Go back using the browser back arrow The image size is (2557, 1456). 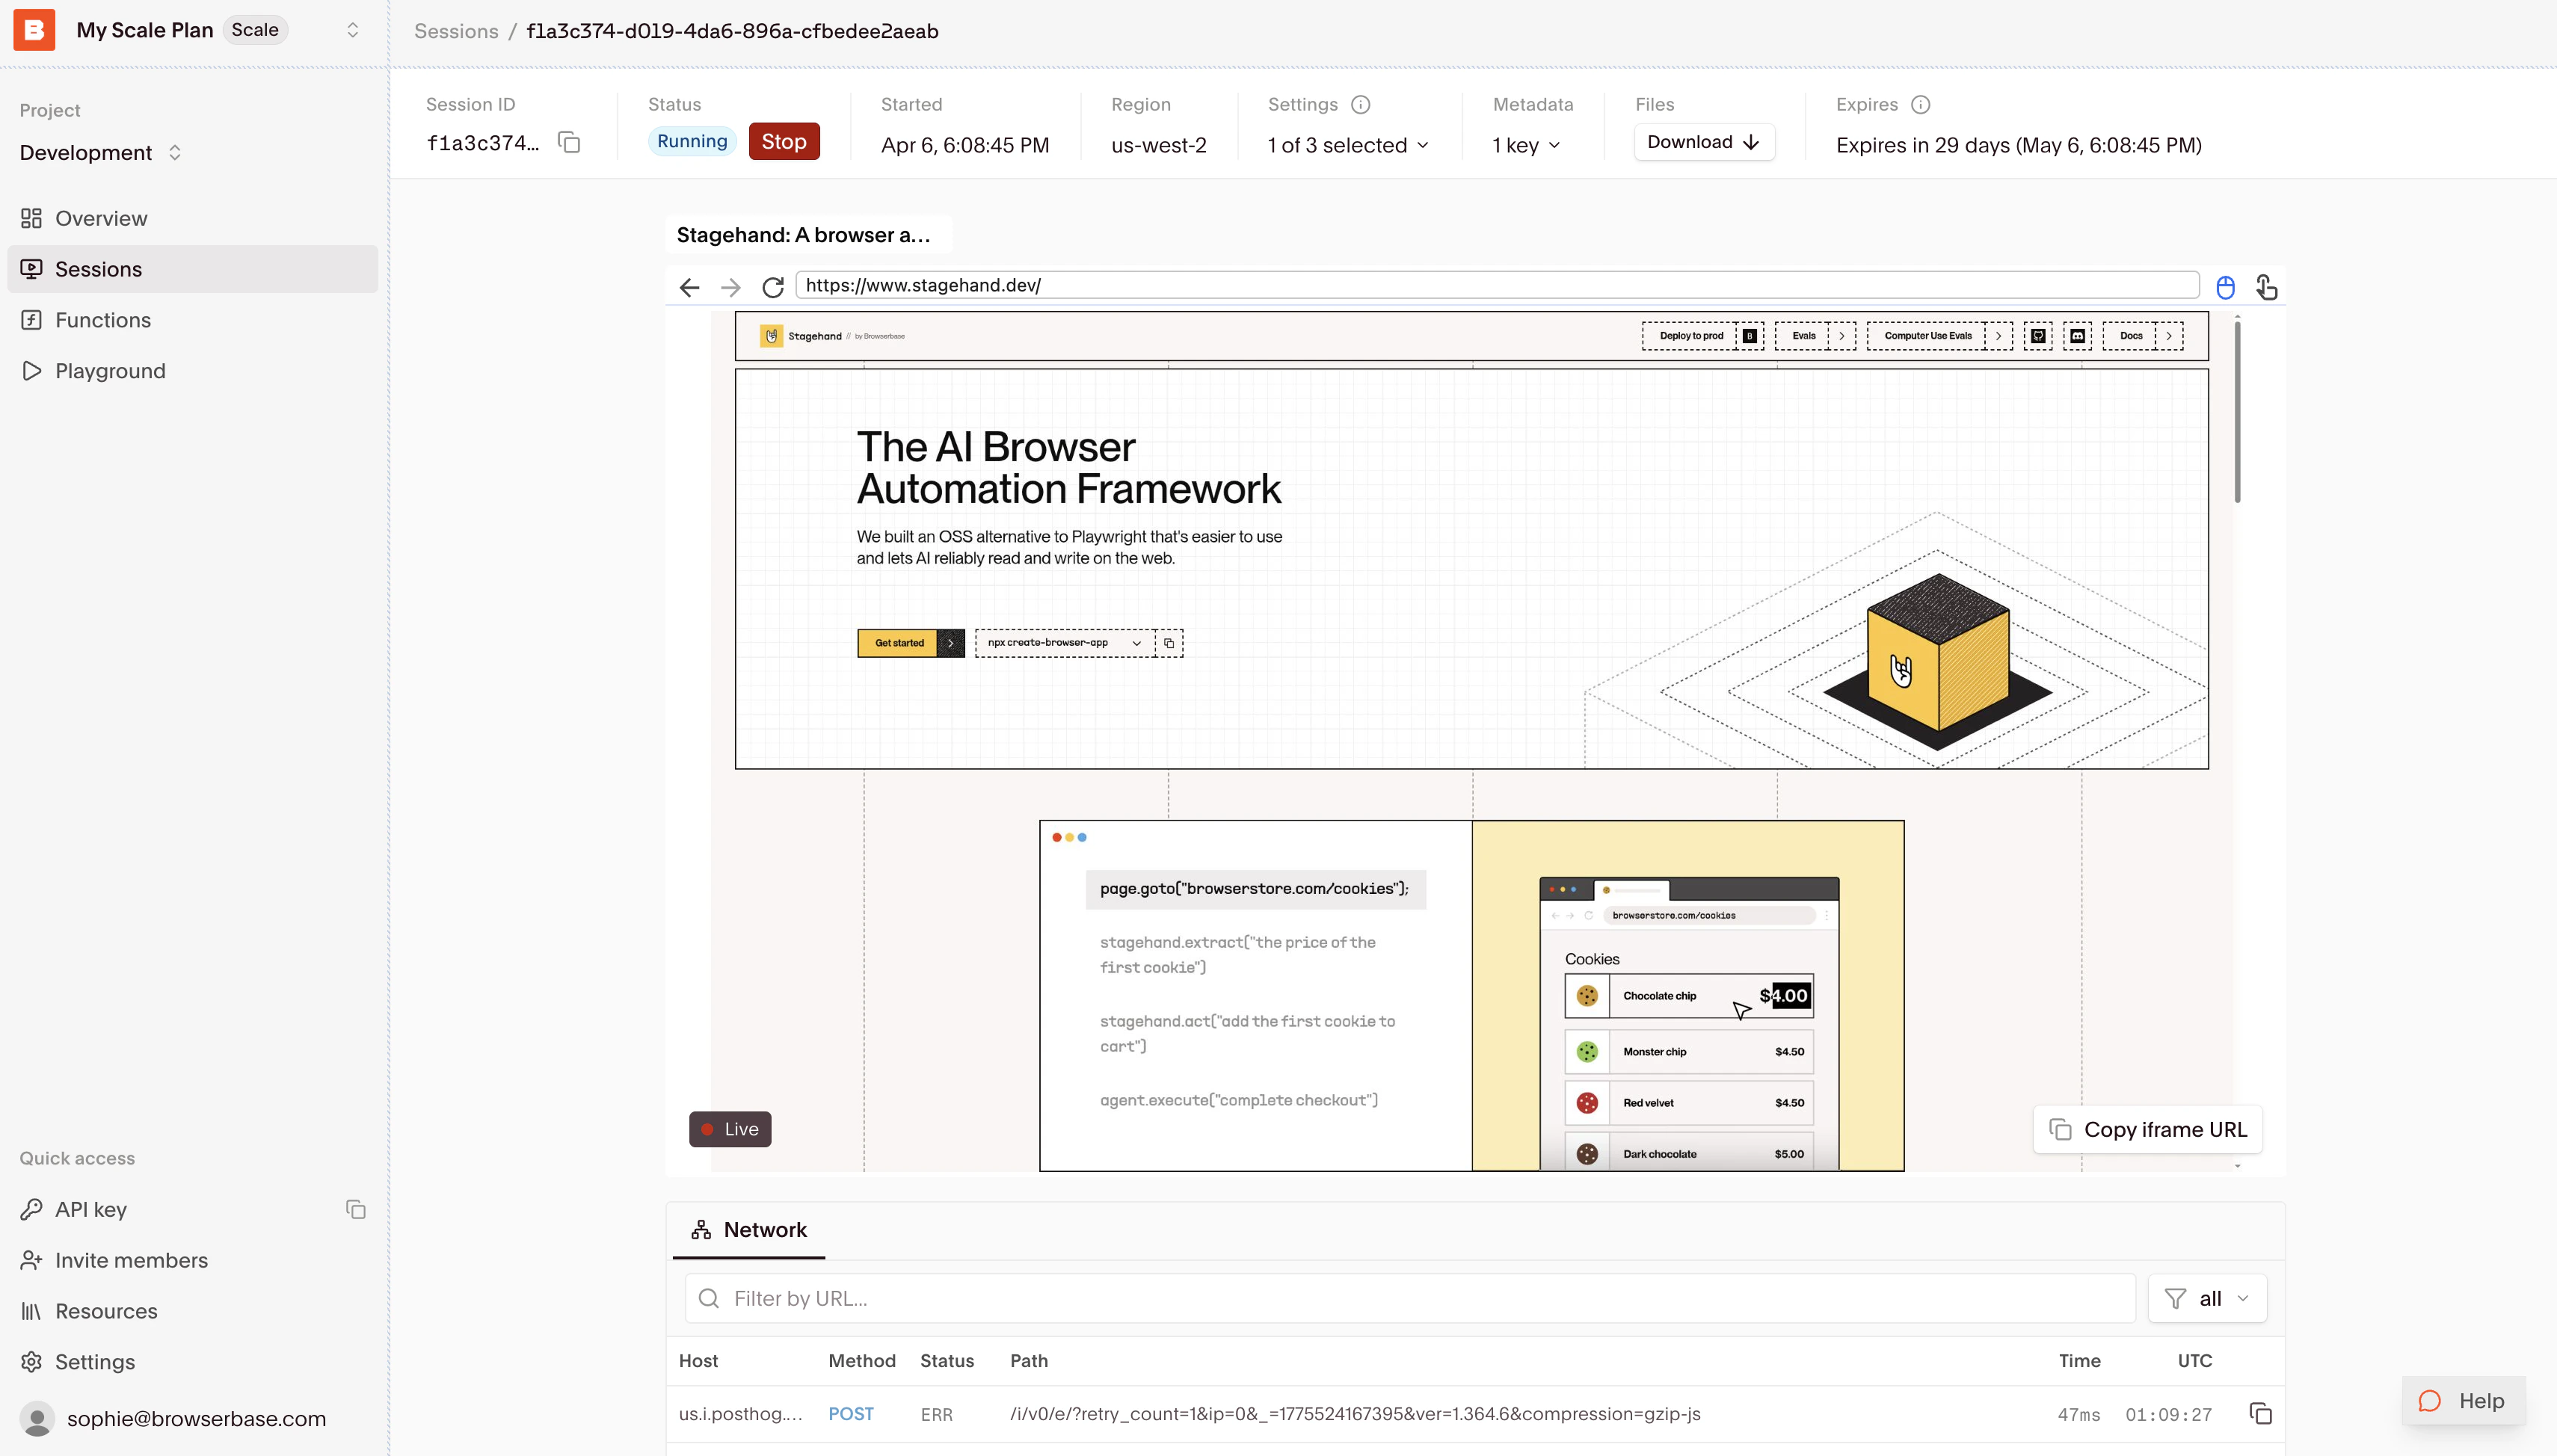click(689, 287)
